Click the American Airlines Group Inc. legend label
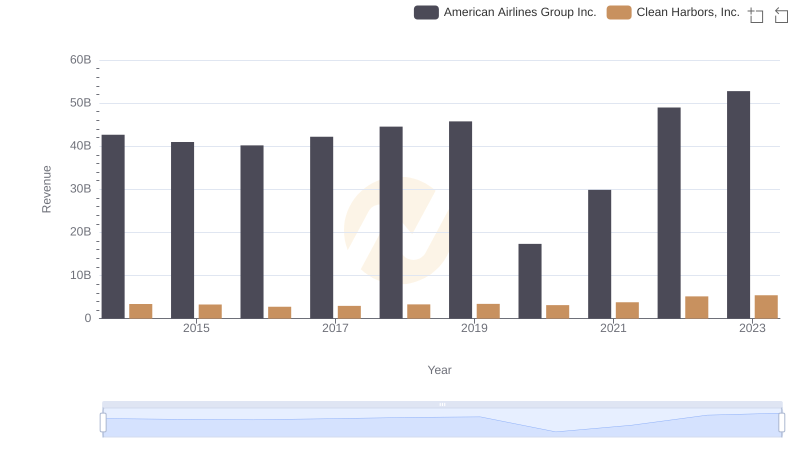The height and width of the screenshot is (461, 800). [x=520, y=12]
